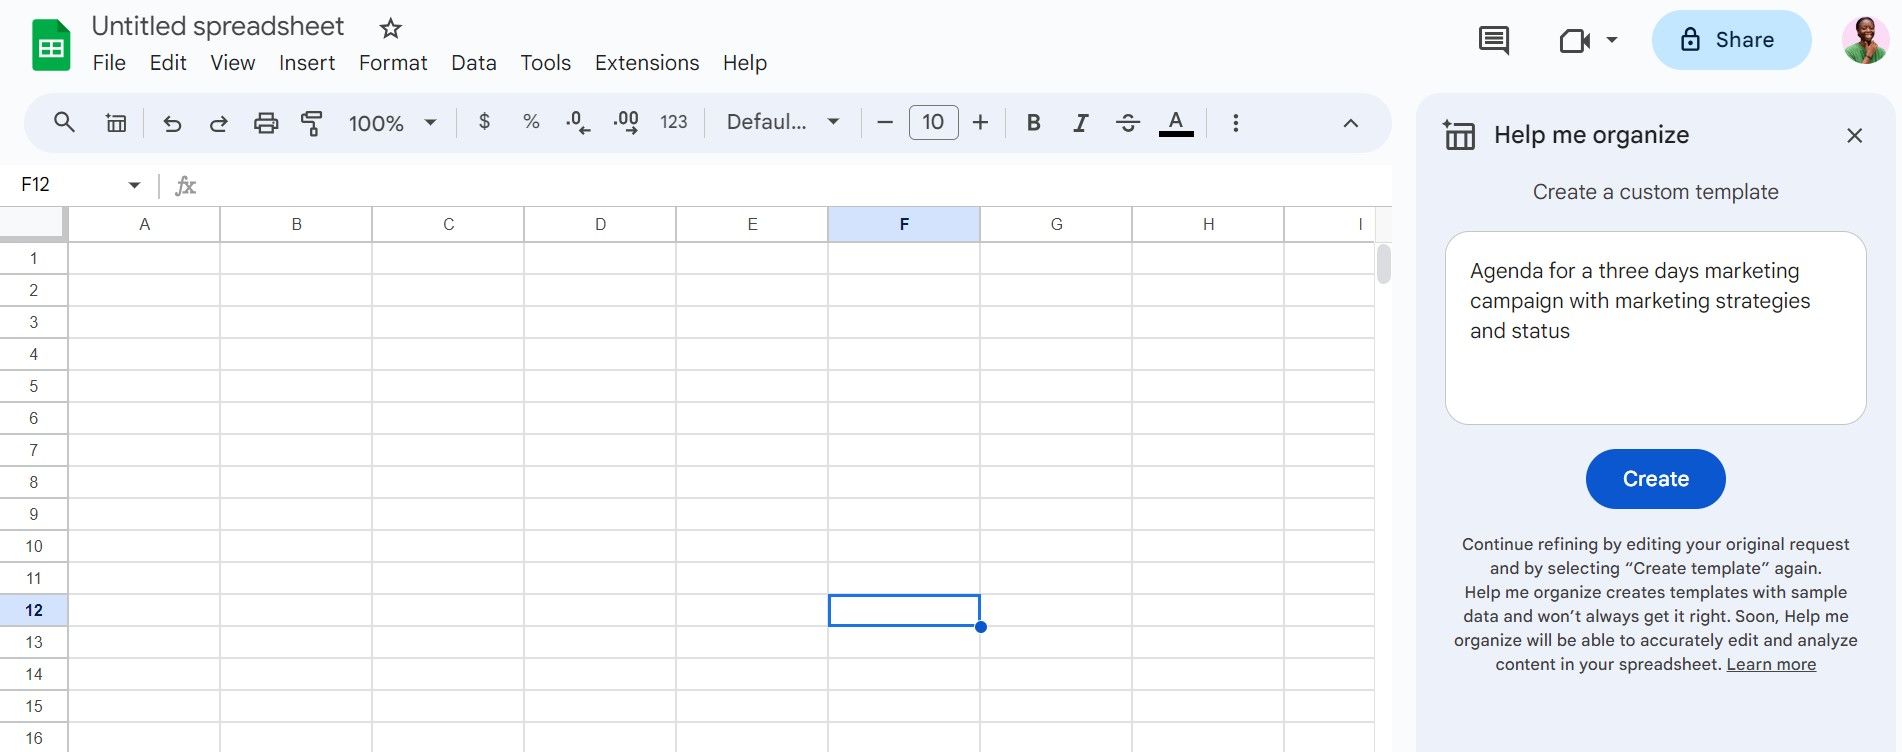Select column C header
The width and height of the screenshot is (1902, 752).
click(x=448, y=224)
